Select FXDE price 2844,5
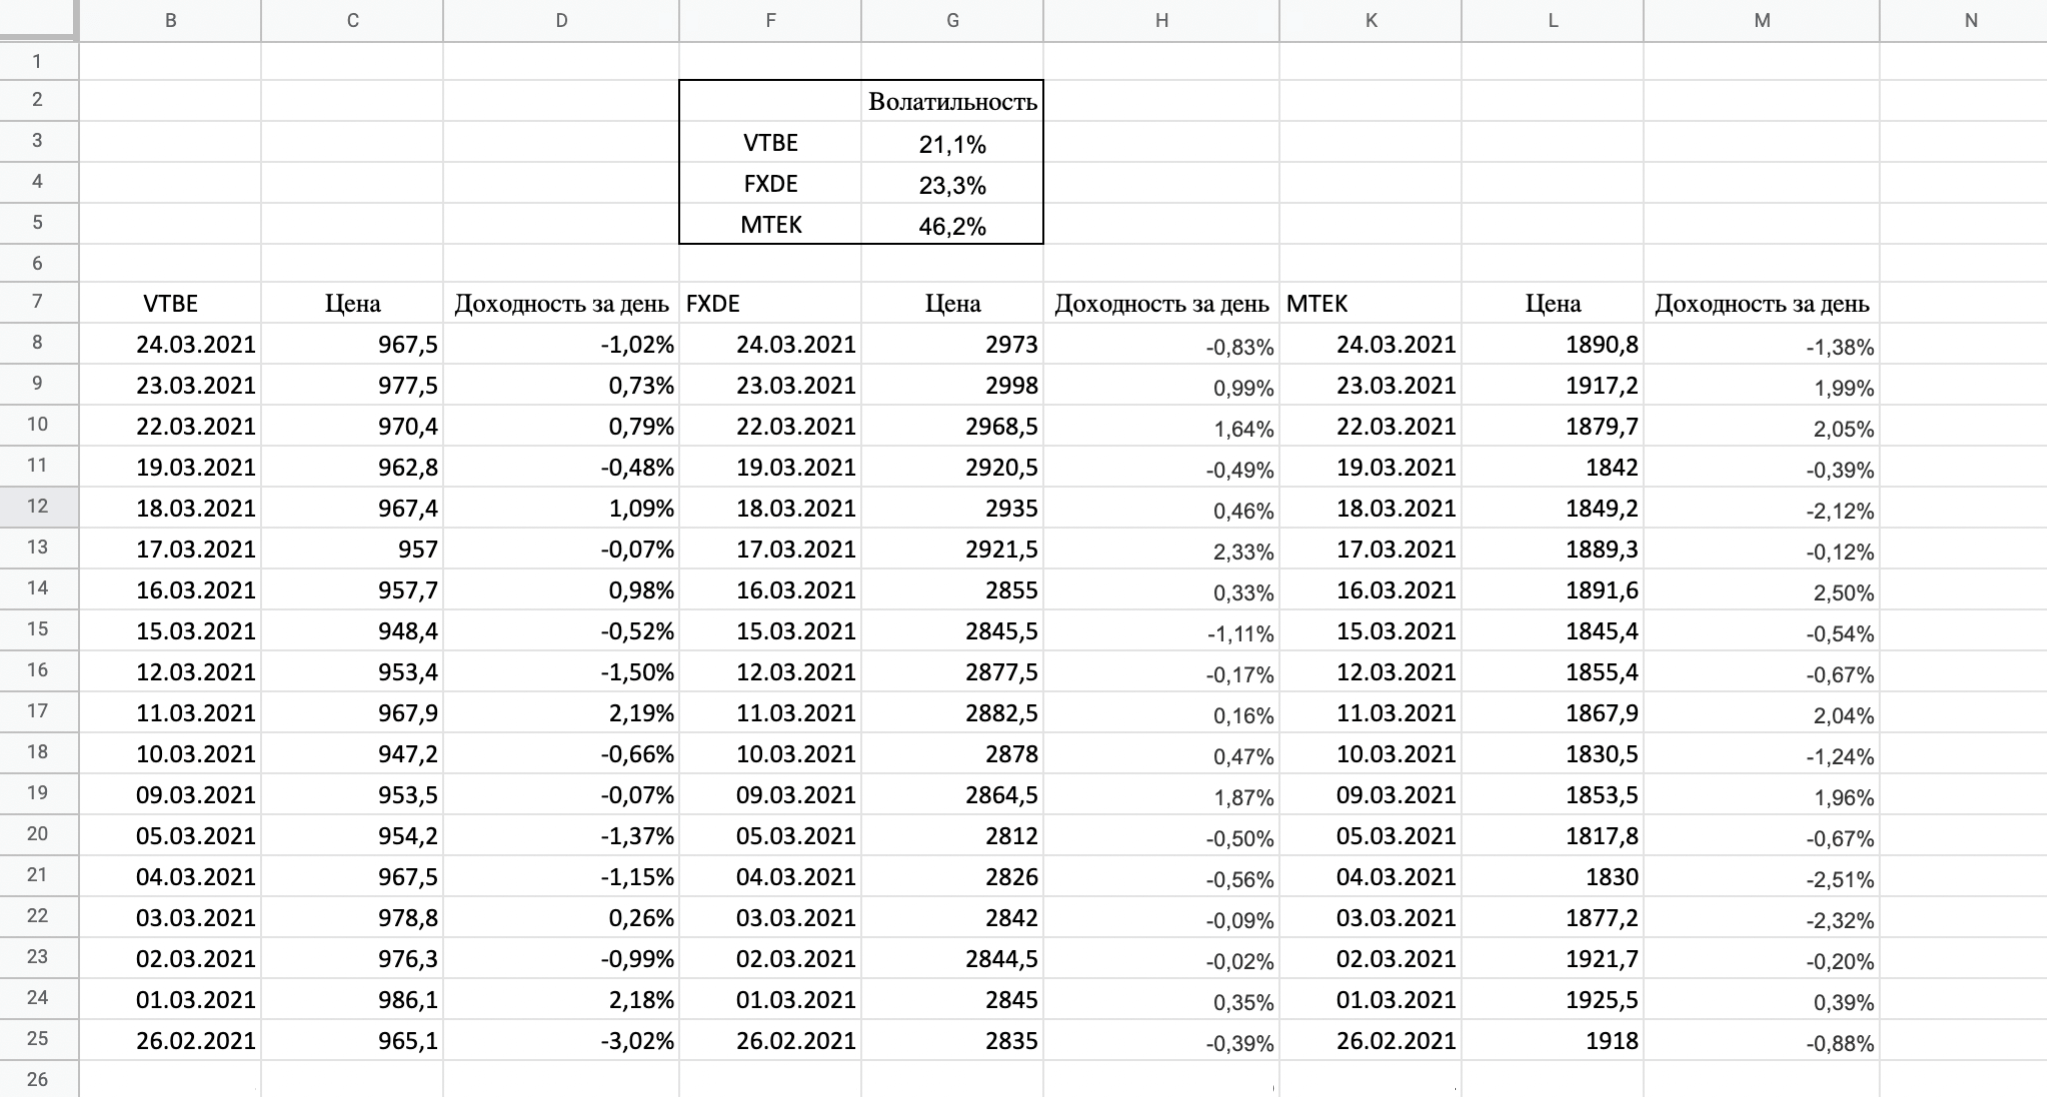Viewport: 2047px width, 1097px height. point(952,959)
